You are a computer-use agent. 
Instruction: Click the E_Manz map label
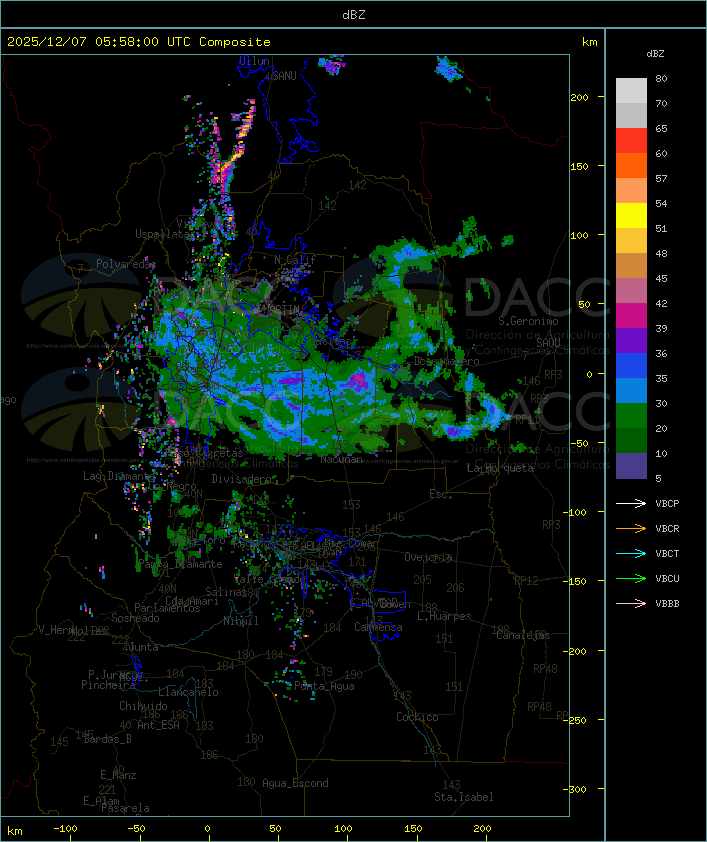pos(118,775)
